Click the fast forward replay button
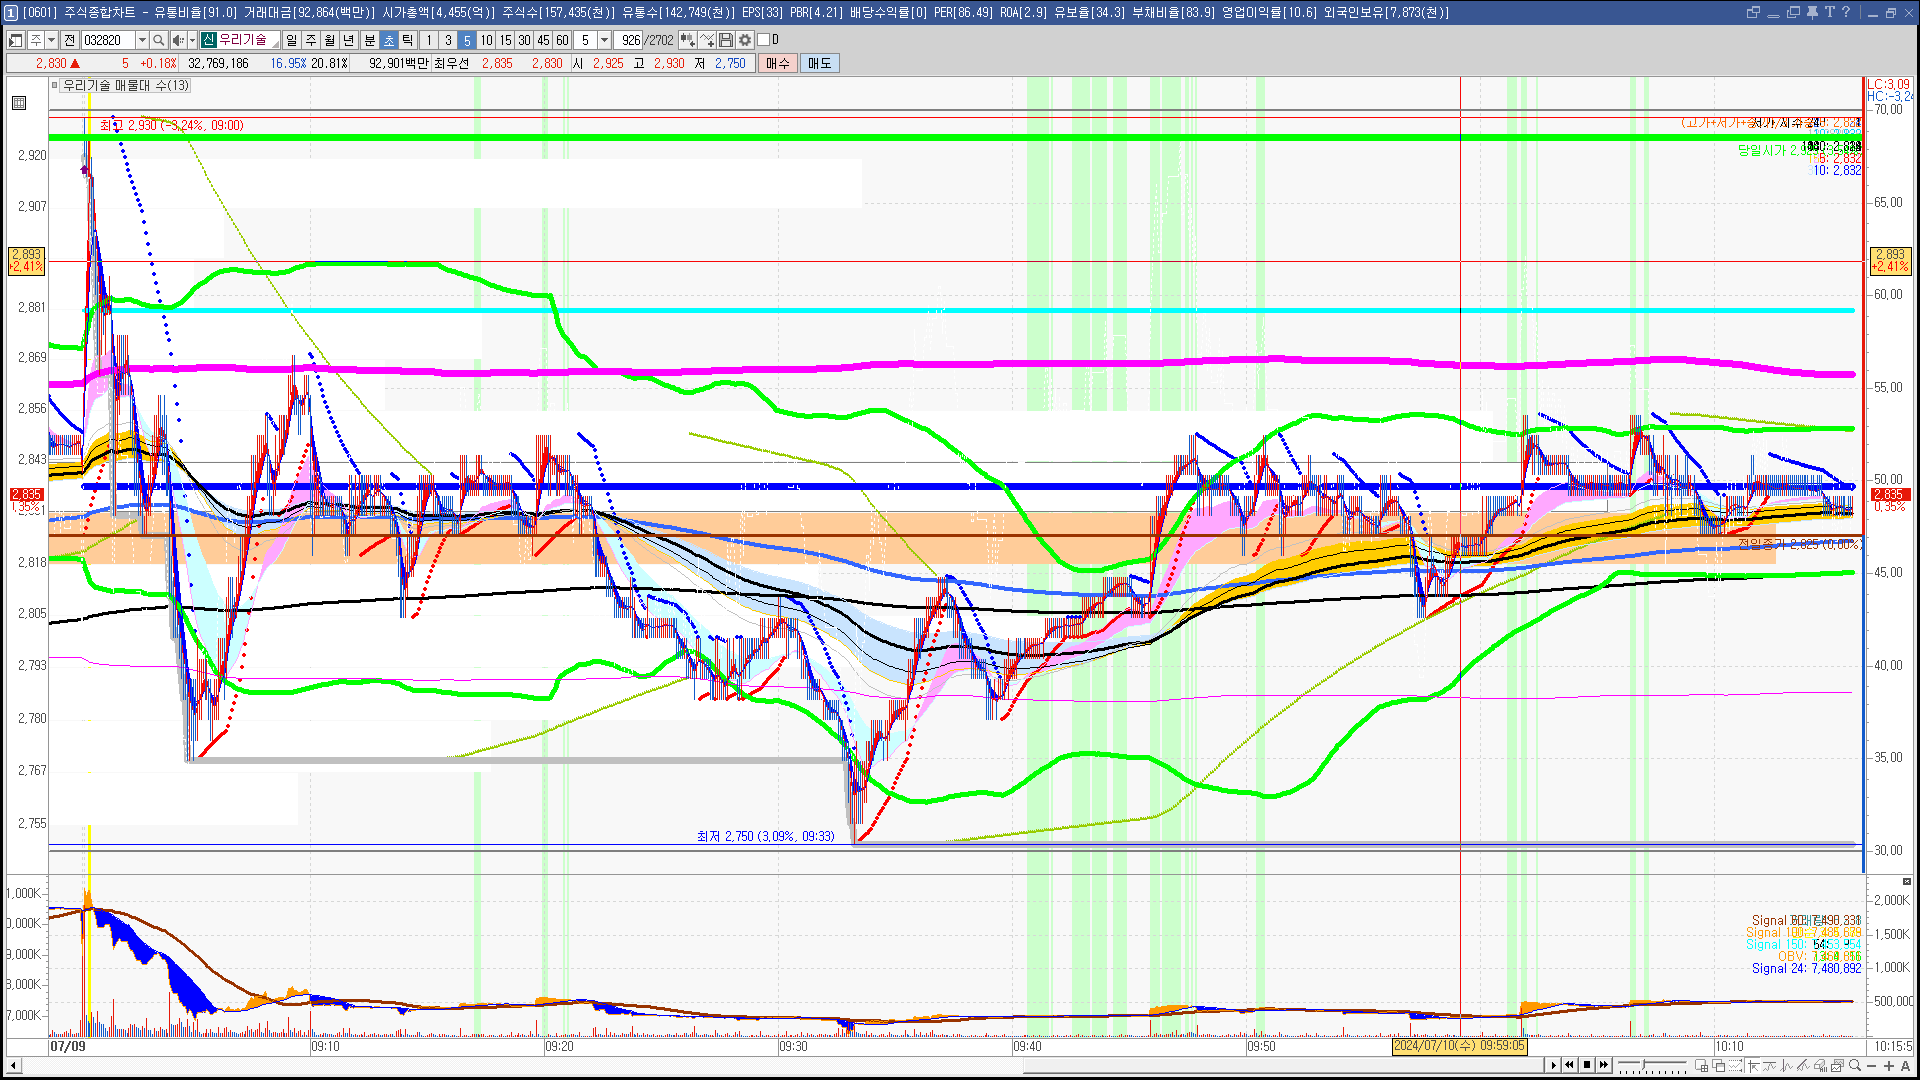 (1604, 1065)
